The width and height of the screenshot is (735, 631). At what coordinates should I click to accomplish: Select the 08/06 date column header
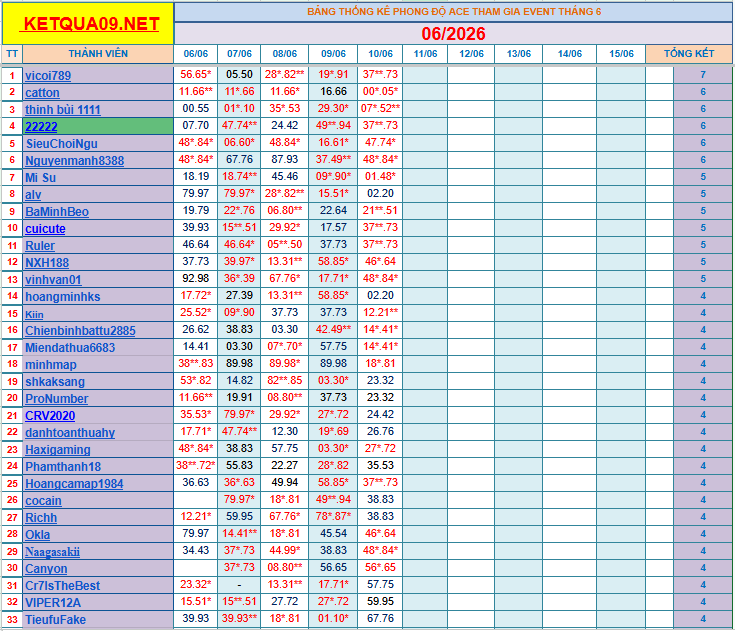(285, 53)
